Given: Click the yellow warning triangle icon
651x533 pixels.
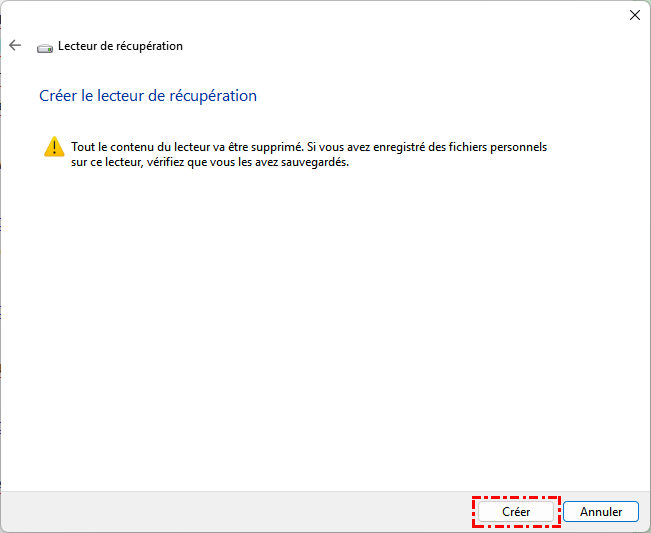Looking at the screenshot, I should point(53,147).
